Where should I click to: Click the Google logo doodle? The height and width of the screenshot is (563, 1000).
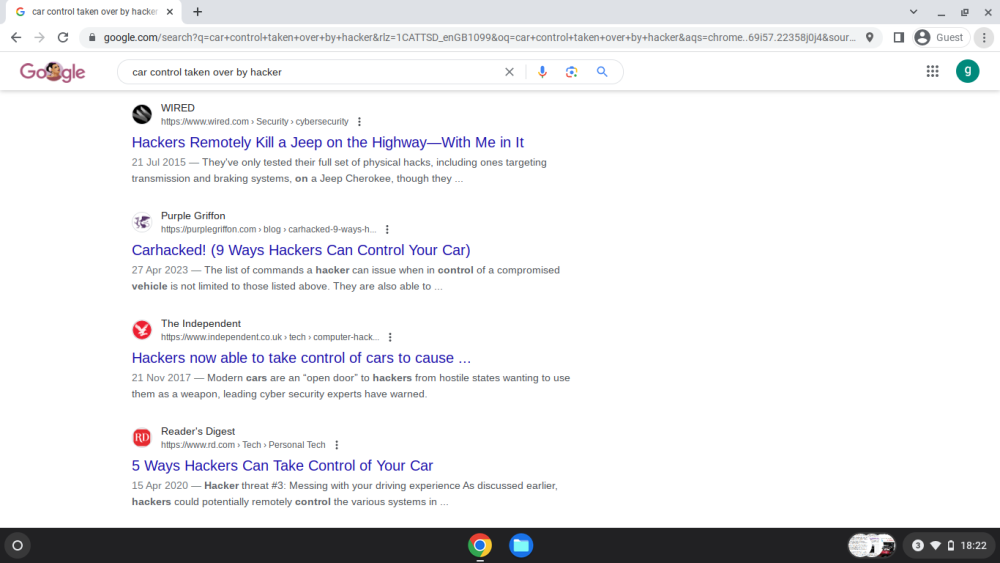click(52, 71)
